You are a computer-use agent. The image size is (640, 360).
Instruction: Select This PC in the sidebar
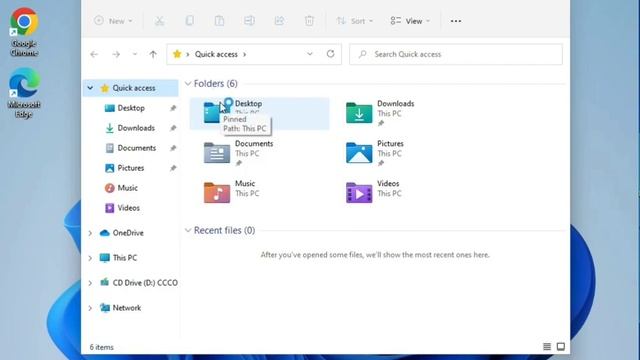tap(124, 258)
